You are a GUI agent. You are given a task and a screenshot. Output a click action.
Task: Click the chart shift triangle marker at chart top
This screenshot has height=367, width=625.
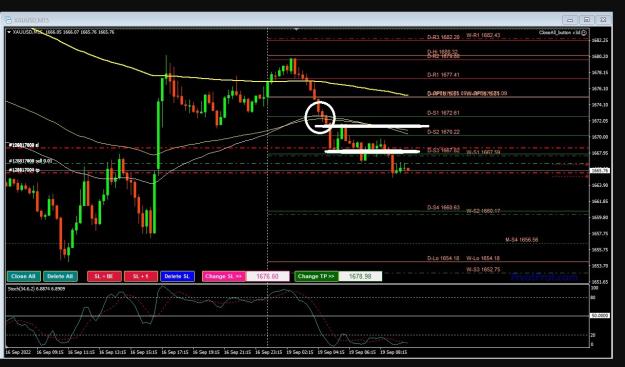coord(296,29)
